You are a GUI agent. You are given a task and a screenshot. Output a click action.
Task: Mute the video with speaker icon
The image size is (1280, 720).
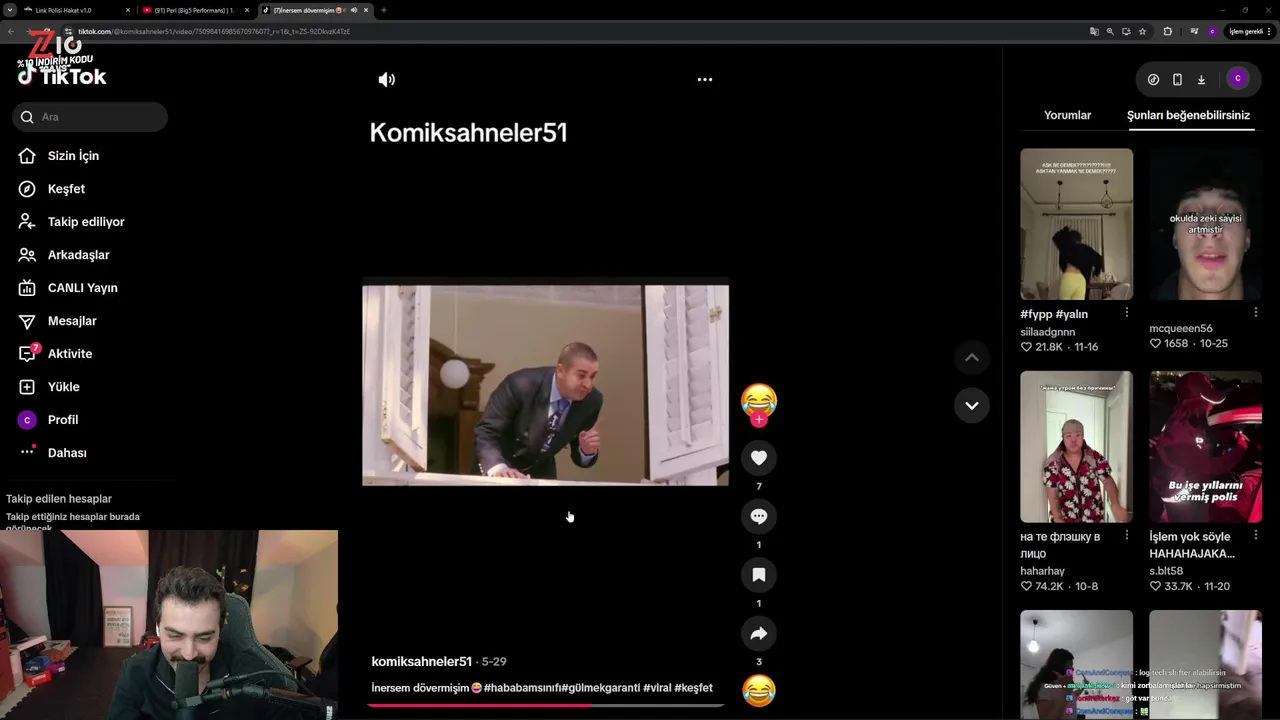387,80
